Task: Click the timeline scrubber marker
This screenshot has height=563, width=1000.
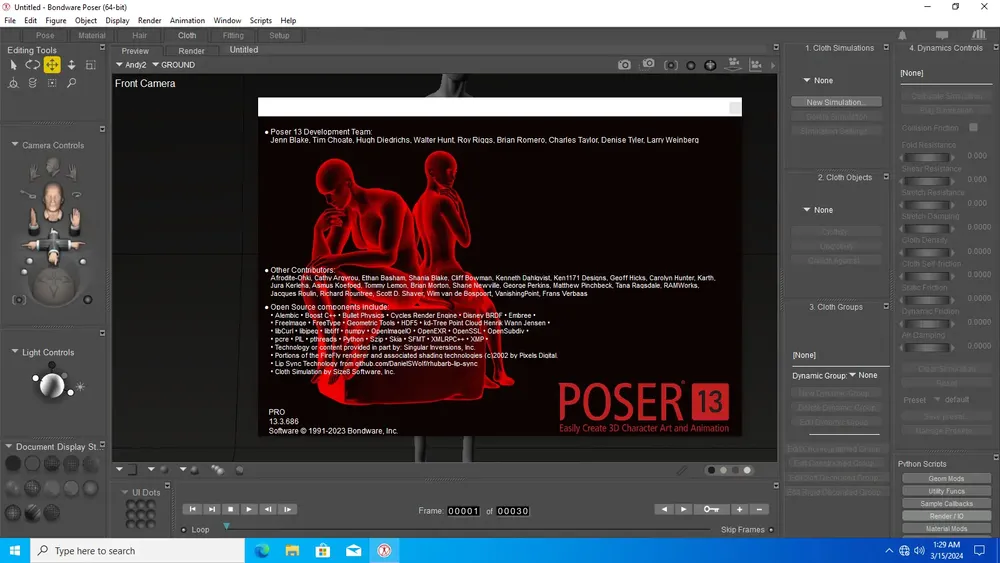Action: [x=226, y=527]
